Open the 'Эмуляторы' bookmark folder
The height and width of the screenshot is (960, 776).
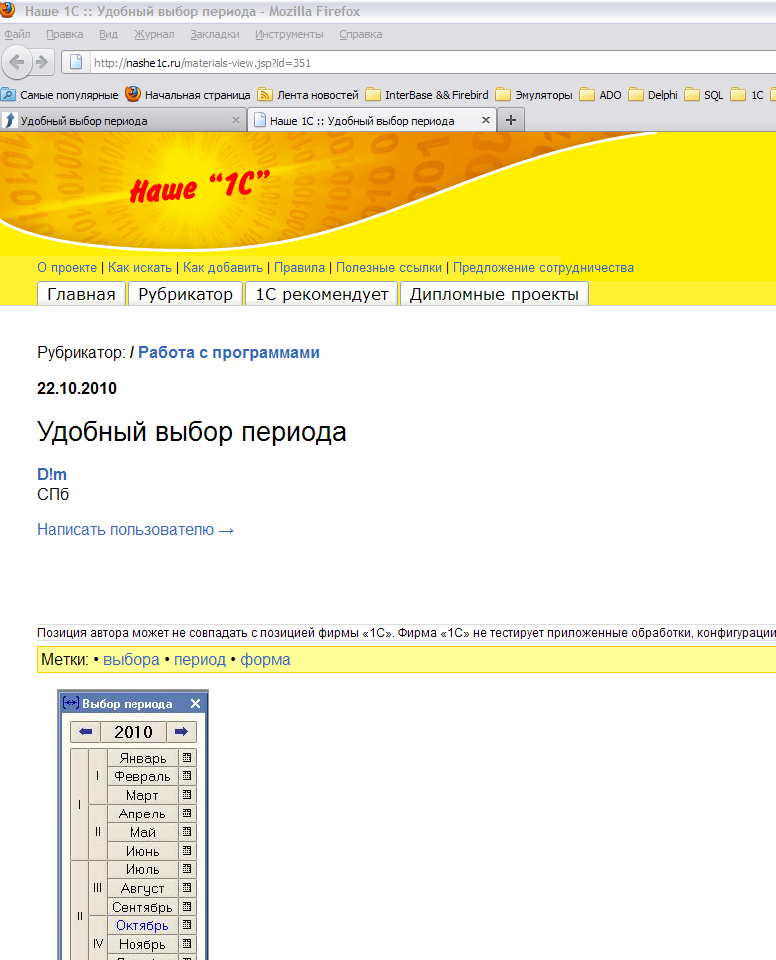coord(534,95)
